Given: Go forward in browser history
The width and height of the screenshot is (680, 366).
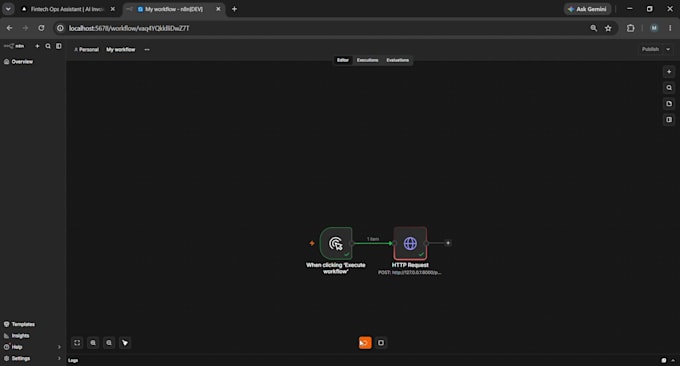Looking at the screenshot, I should 25,28.
